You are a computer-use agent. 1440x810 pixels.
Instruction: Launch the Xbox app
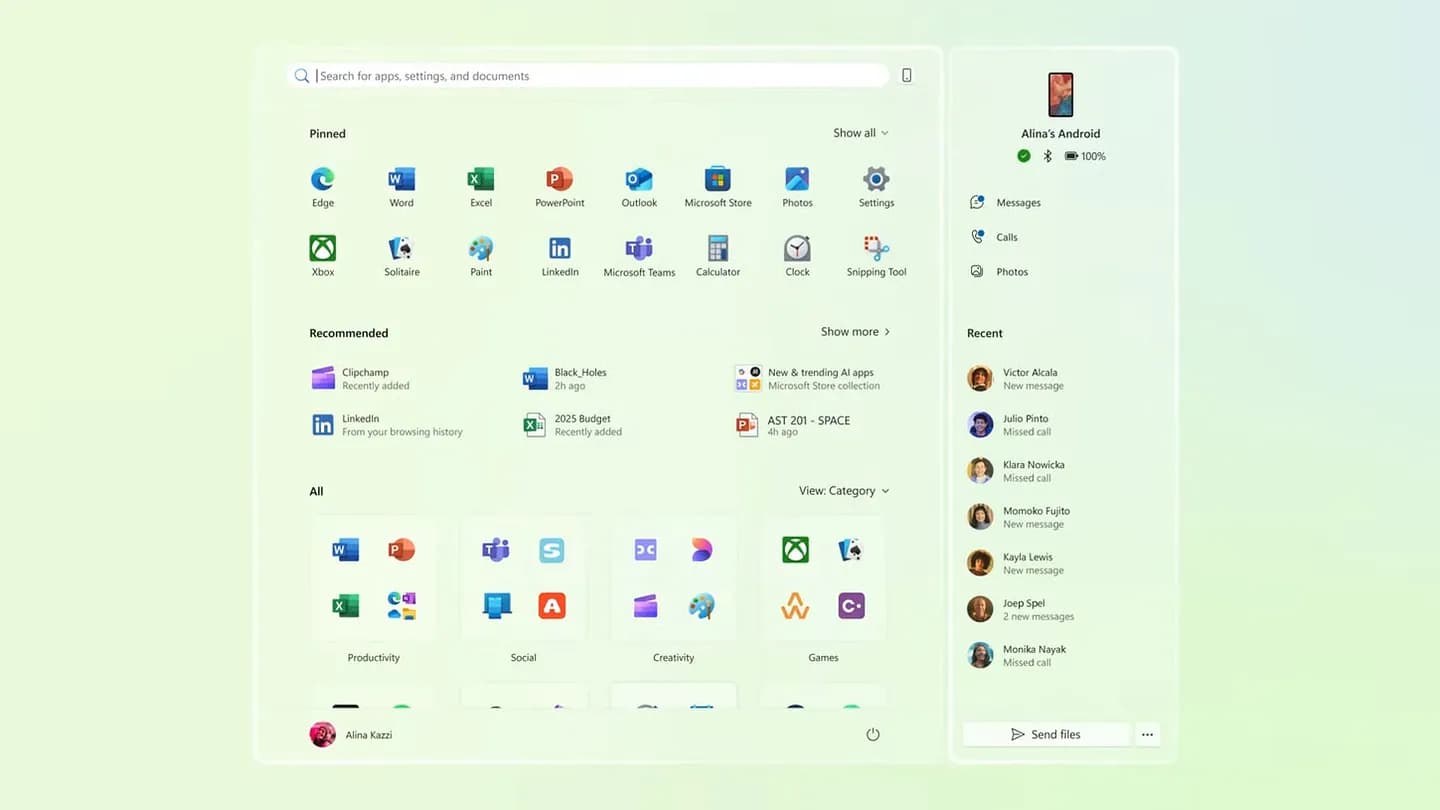pyautogui.click(x=322, y=256)
